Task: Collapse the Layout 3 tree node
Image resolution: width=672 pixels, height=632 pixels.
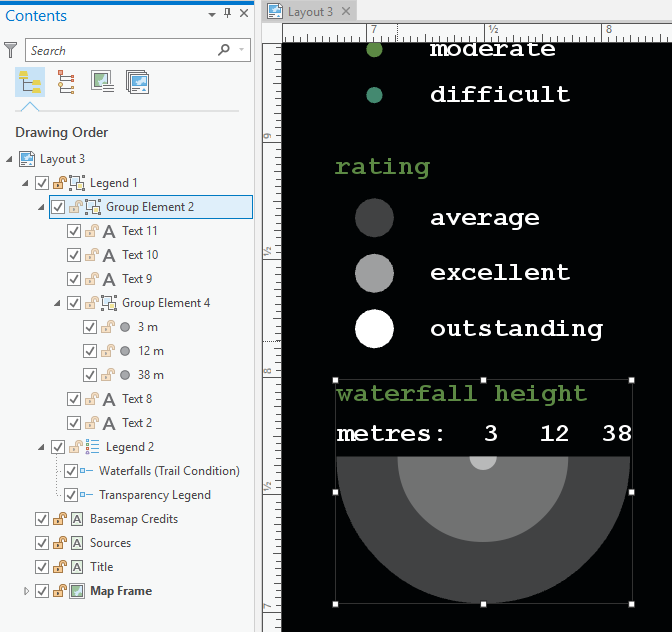Action: (9, 159)
